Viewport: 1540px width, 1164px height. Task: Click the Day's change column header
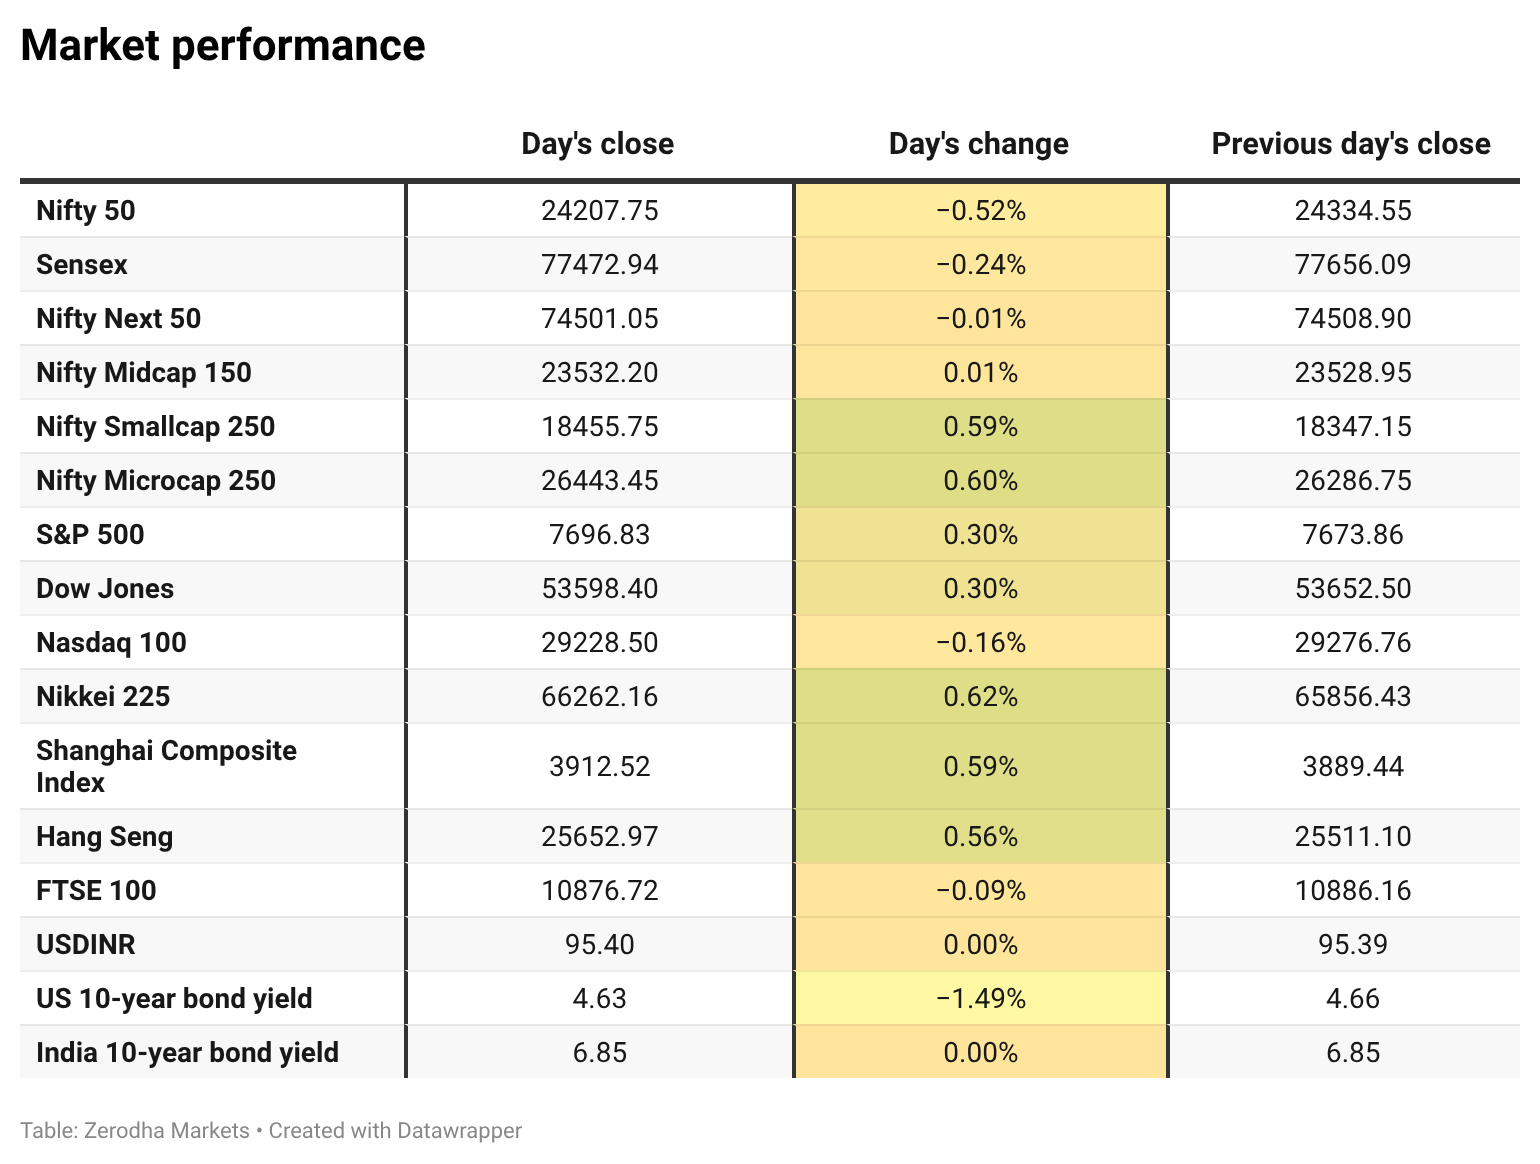tap(979, 144)
